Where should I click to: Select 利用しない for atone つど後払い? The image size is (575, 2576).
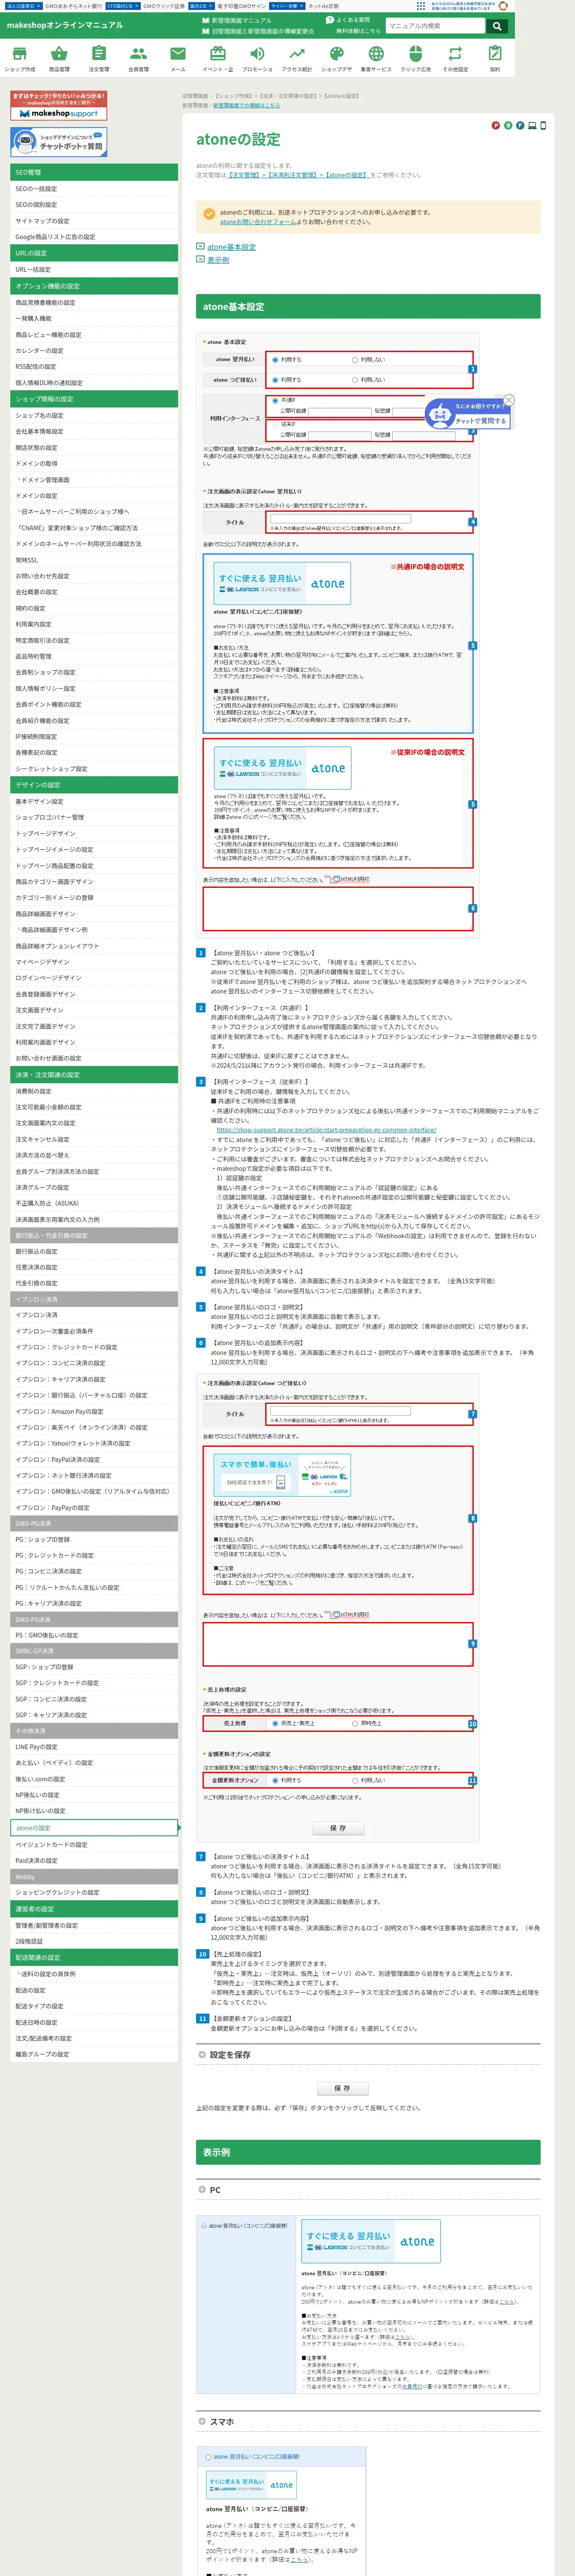click(355, 380)
